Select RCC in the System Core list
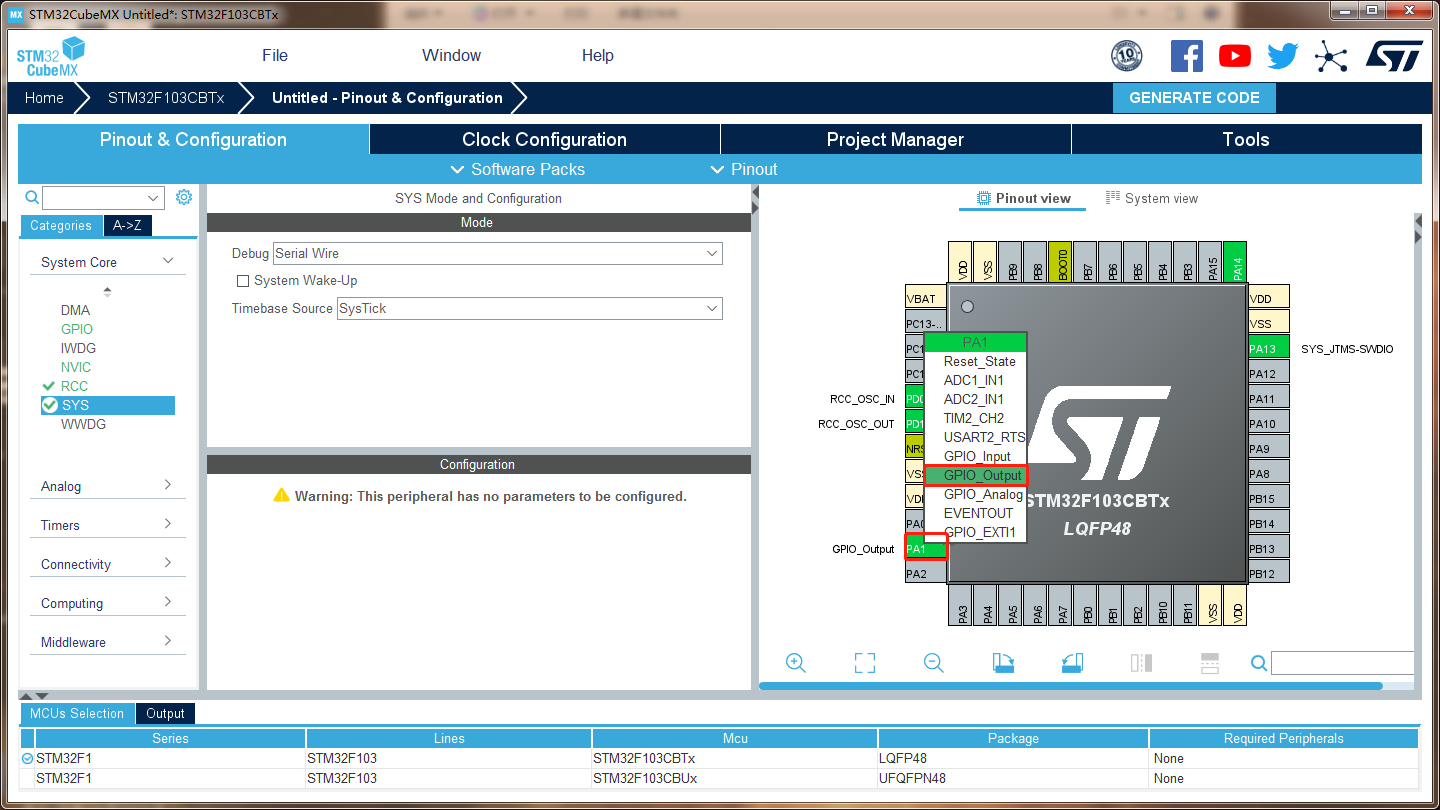The width and height of the screenshot is (1440, 810). click(x=74, y=386)
